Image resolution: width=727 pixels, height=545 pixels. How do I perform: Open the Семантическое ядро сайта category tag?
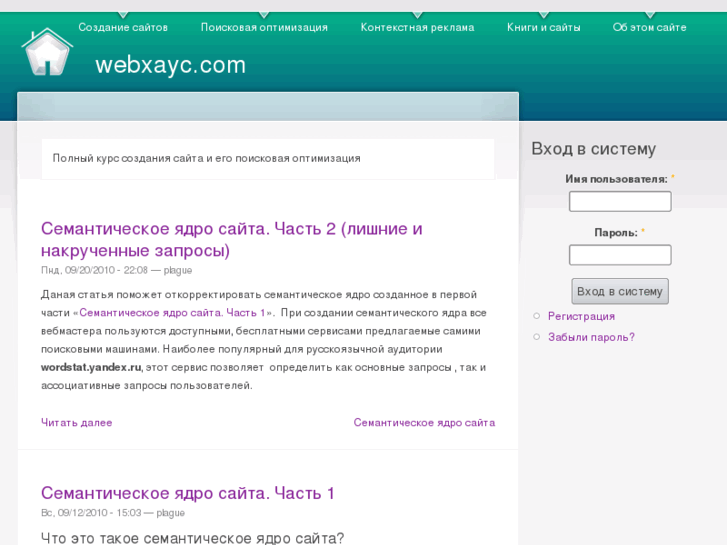click(424, 422)
